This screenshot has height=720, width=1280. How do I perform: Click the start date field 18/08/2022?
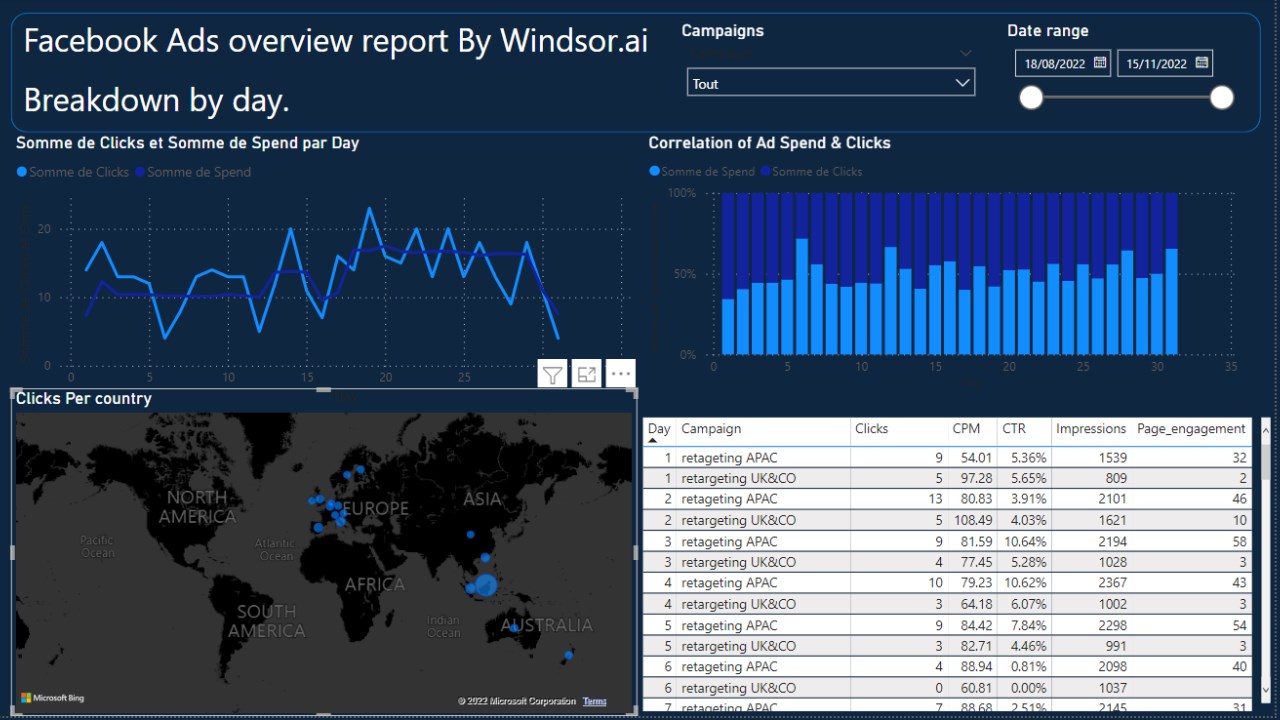[1054, 64]
